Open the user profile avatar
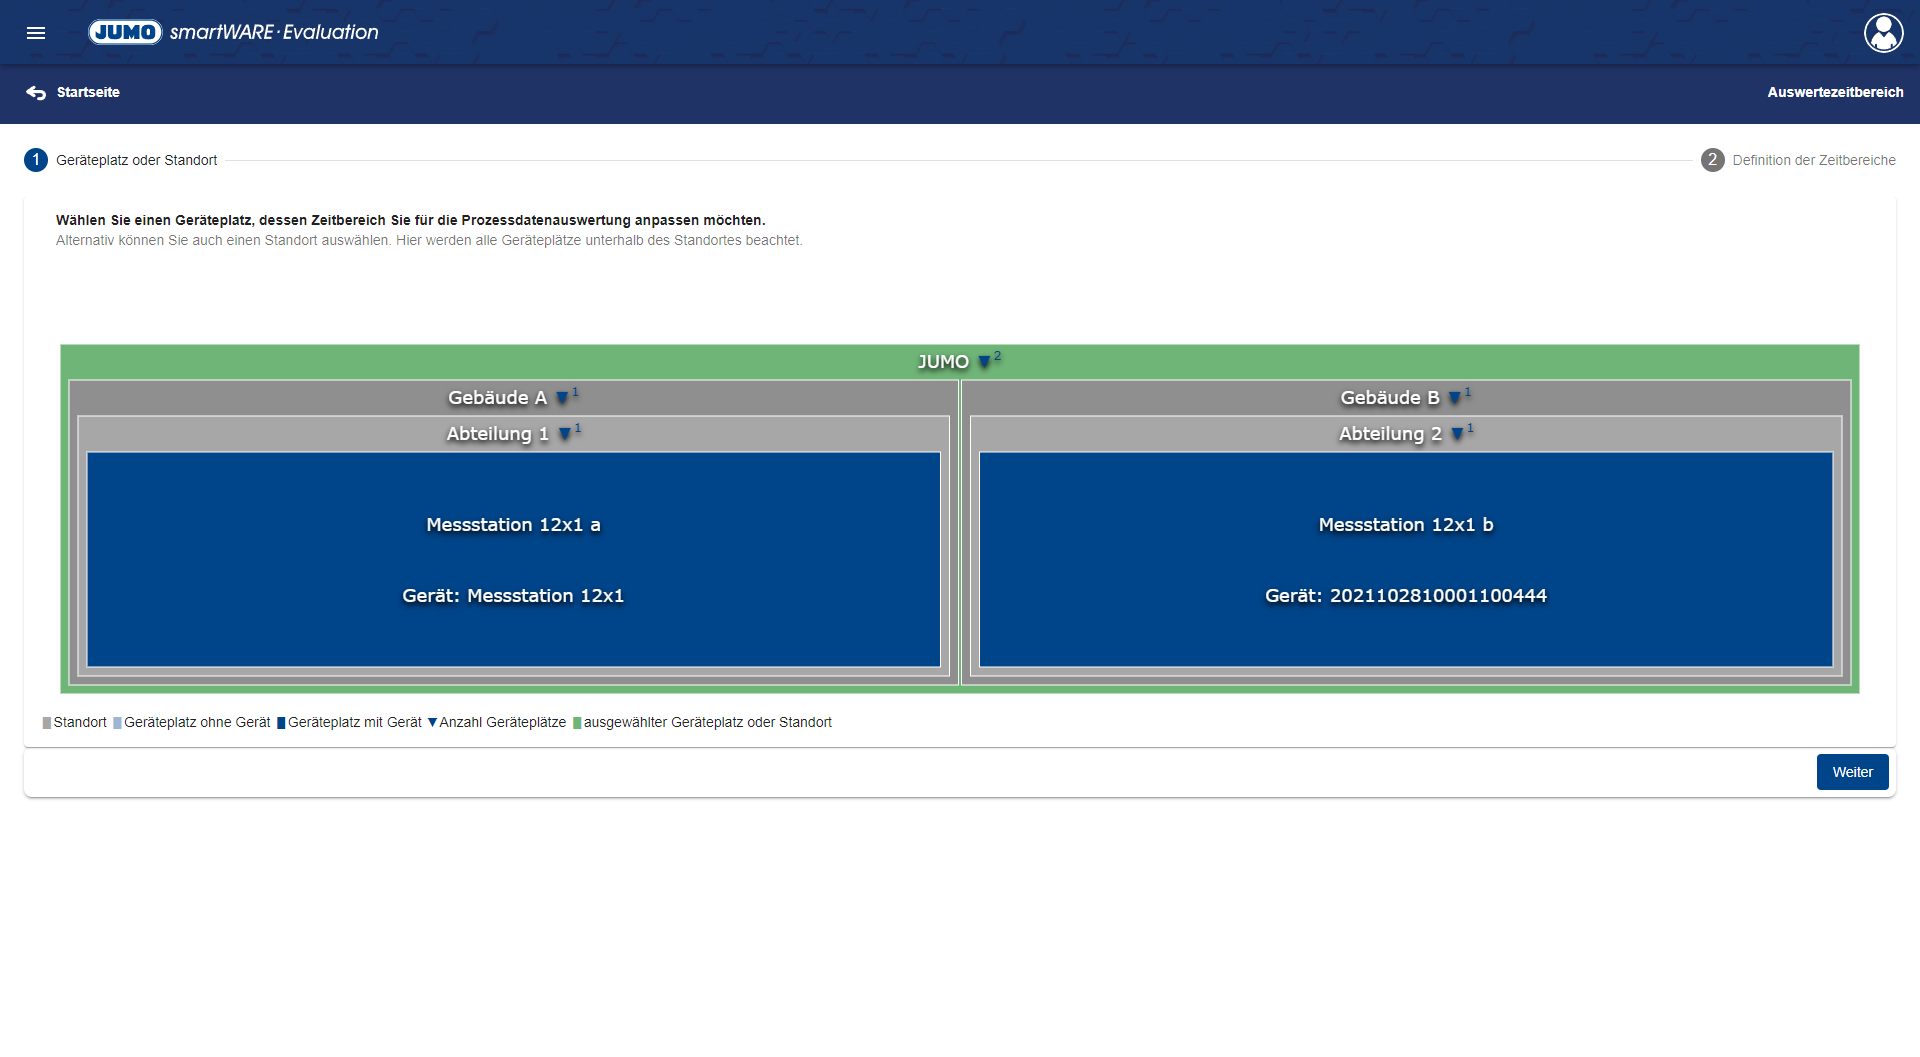The height and width of the screenshot is (1057, 1920). 1883,33
